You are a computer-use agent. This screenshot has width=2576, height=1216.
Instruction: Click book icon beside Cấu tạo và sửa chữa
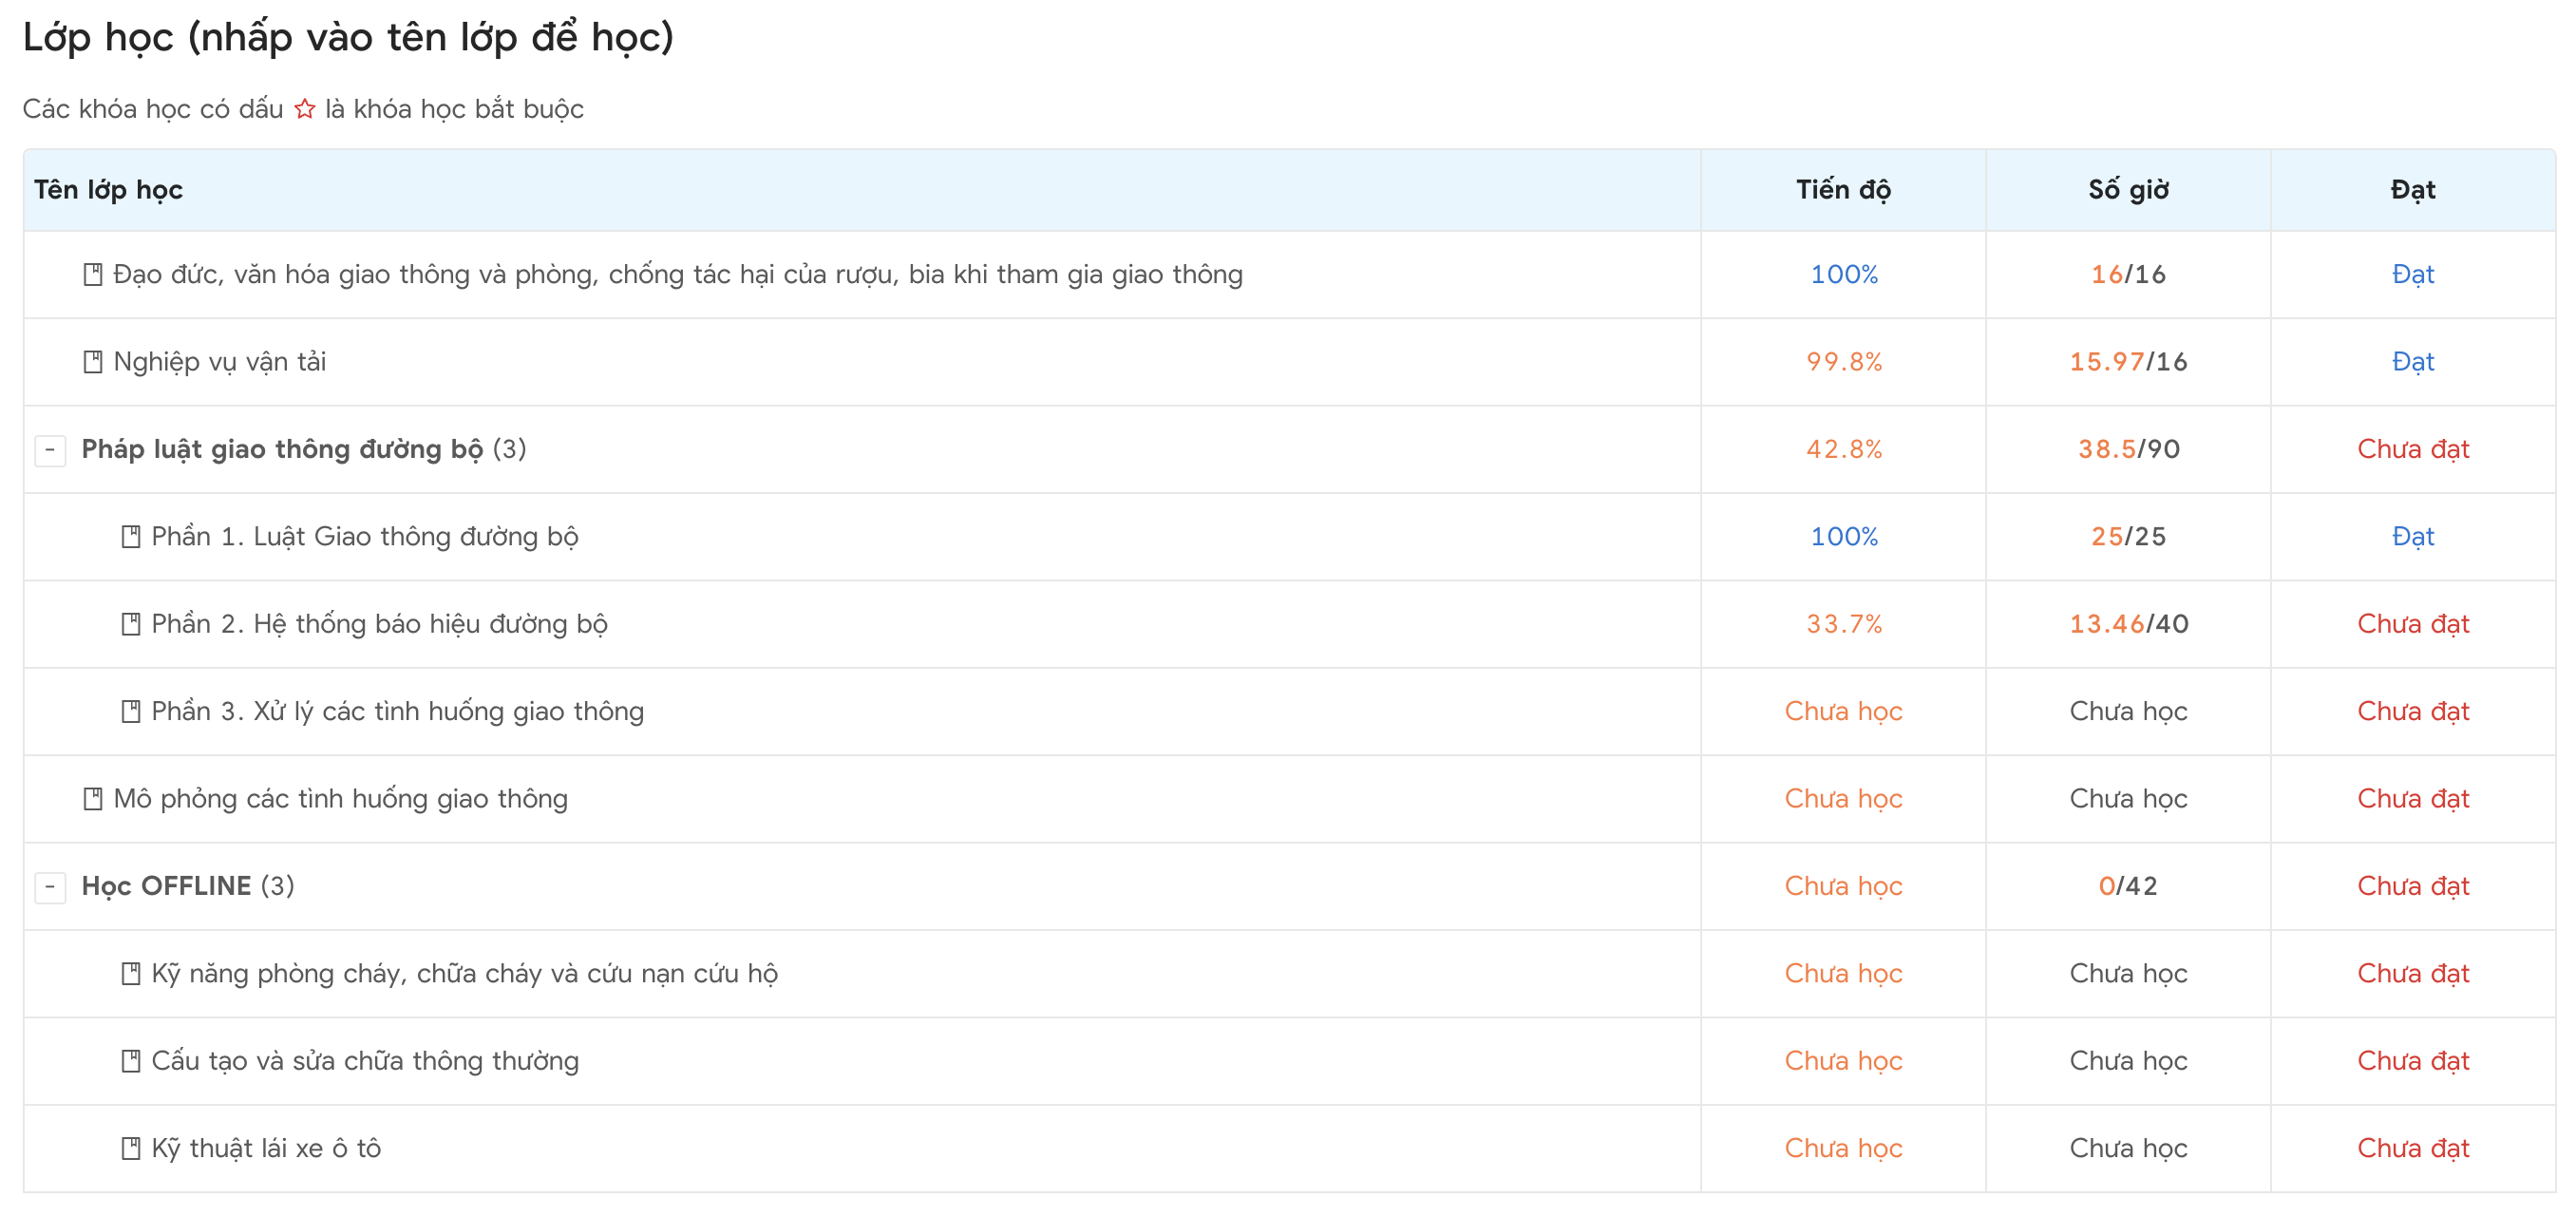click(130, 1061)
